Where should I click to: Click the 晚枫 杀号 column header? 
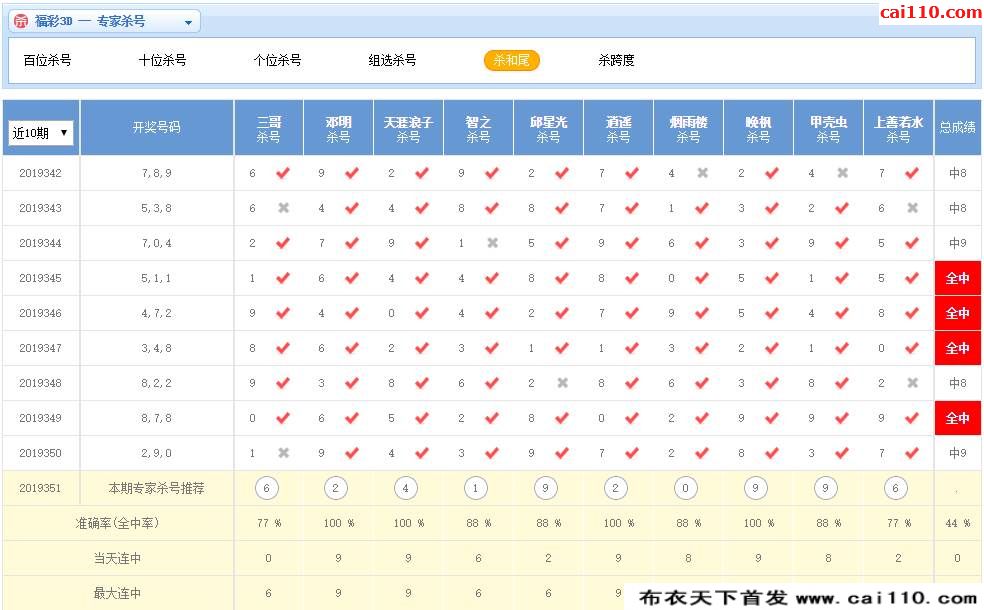click(758, 128)
